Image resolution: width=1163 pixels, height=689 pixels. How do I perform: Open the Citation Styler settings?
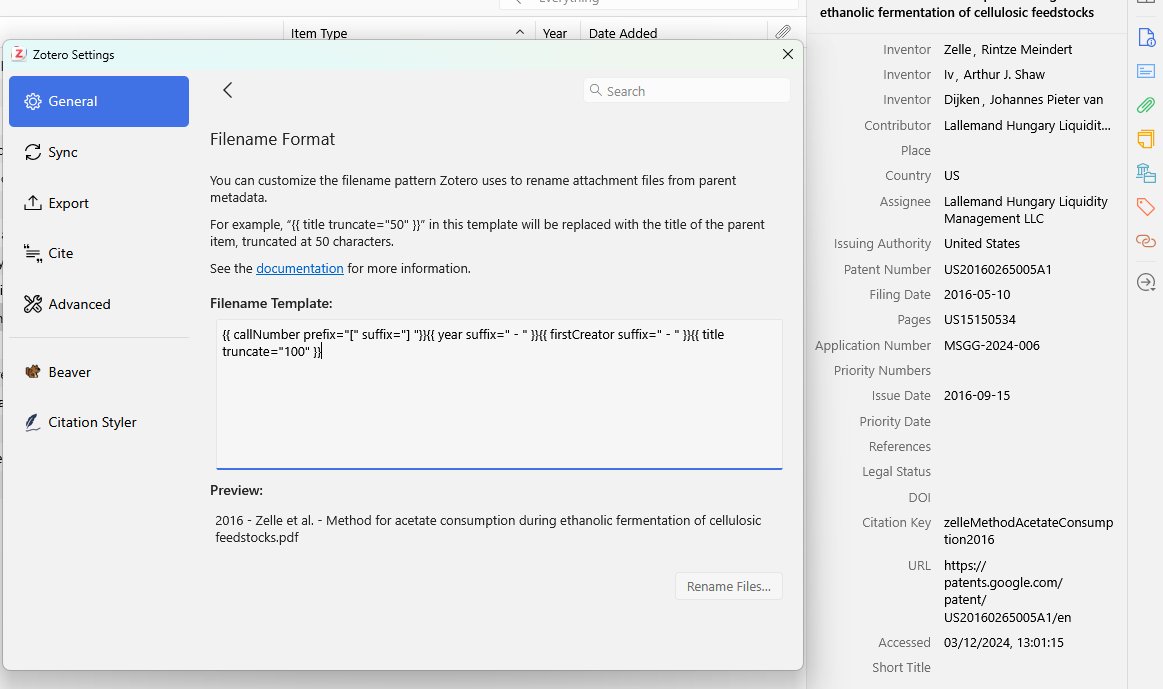pyautogui.click(x=99, y=423)
